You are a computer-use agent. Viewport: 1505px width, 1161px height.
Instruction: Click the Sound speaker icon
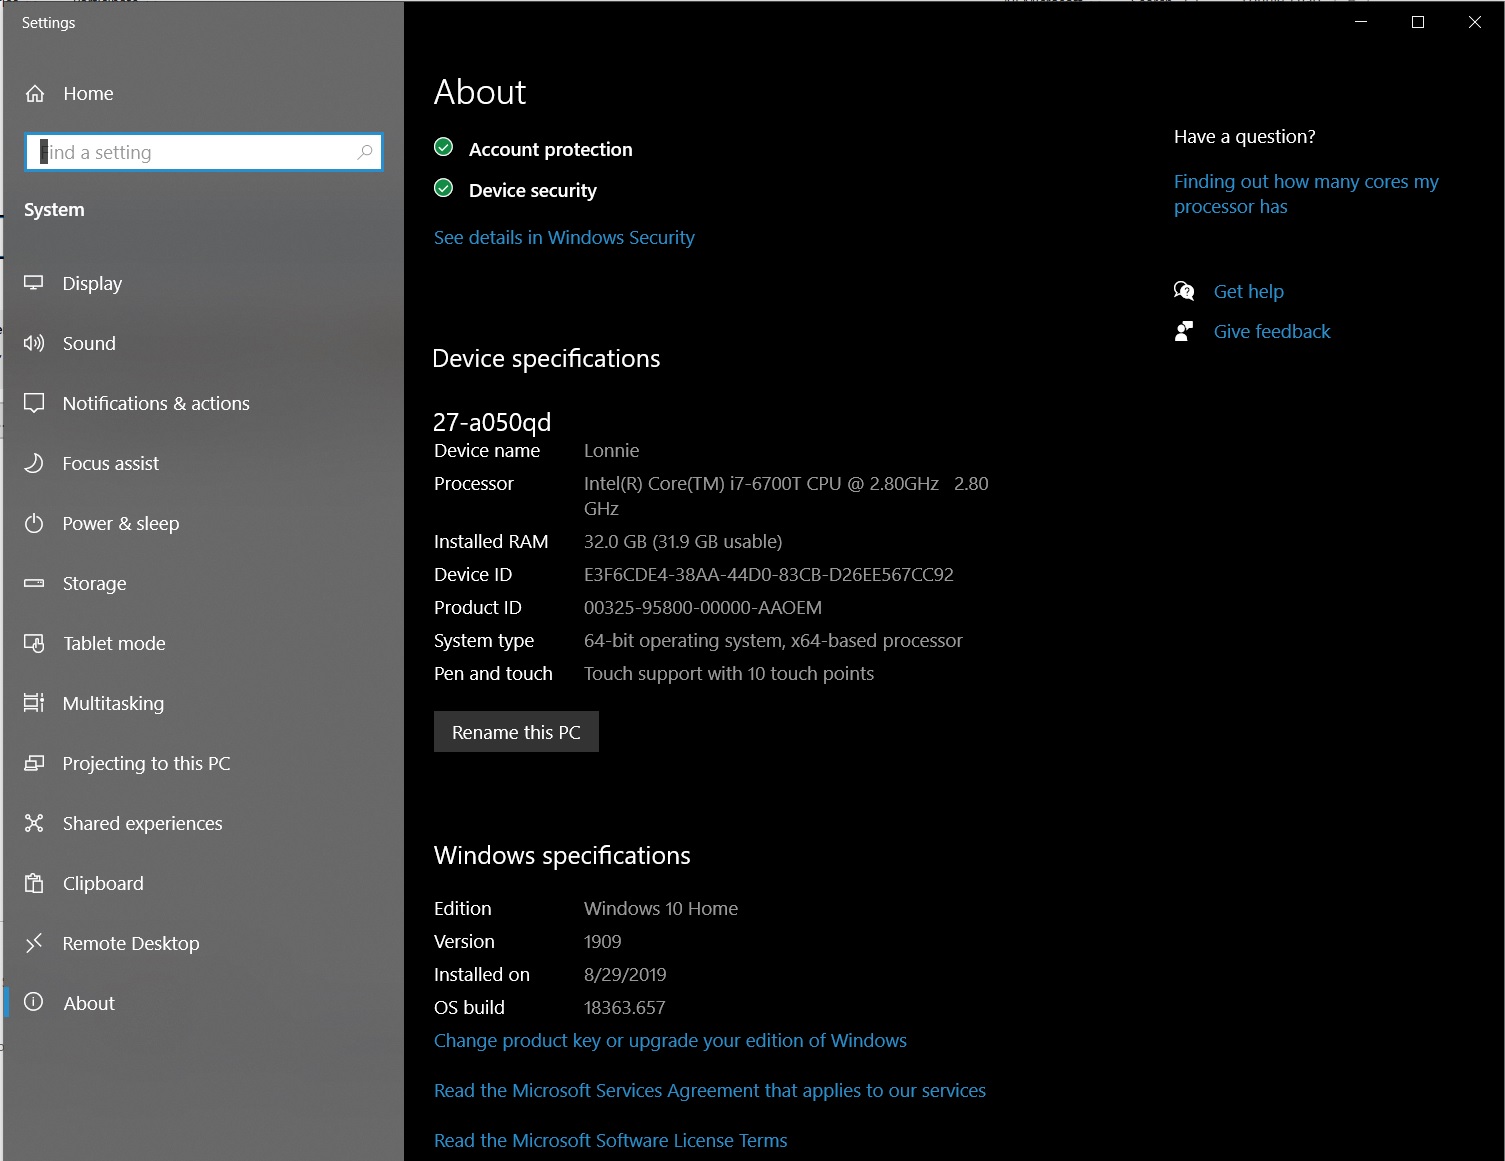tap(34, 343)
